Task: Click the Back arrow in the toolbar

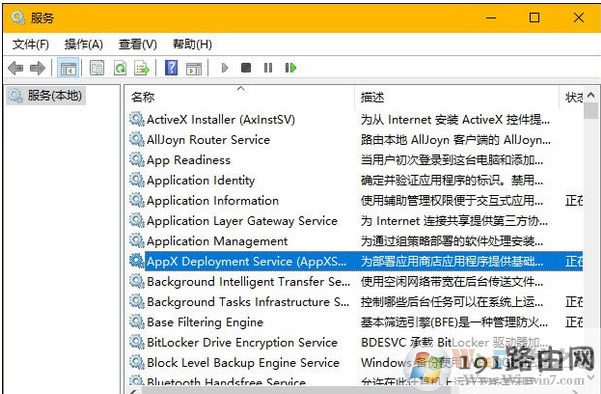Action: coord(16,68)
